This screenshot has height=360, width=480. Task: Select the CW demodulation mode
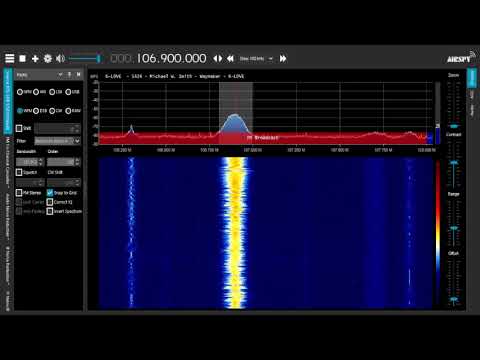pyautogui.click(x=56, y=111)
